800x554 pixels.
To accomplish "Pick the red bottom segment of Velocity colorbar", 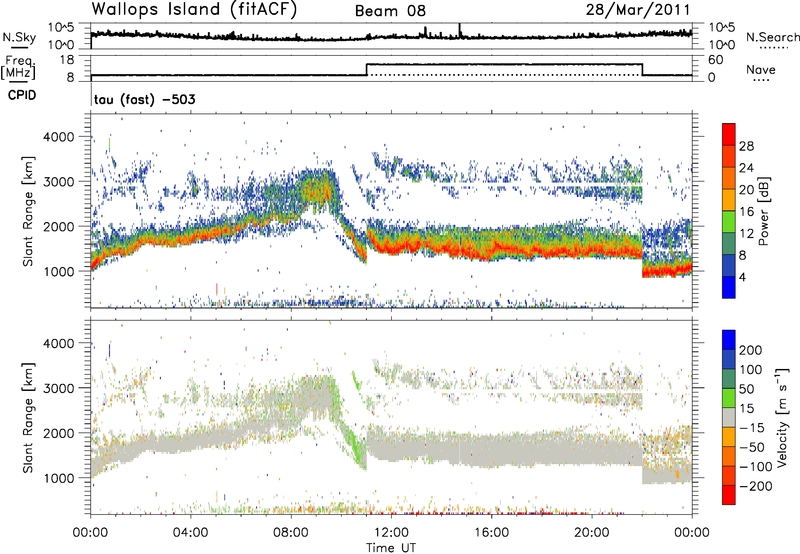I will 729,495.
